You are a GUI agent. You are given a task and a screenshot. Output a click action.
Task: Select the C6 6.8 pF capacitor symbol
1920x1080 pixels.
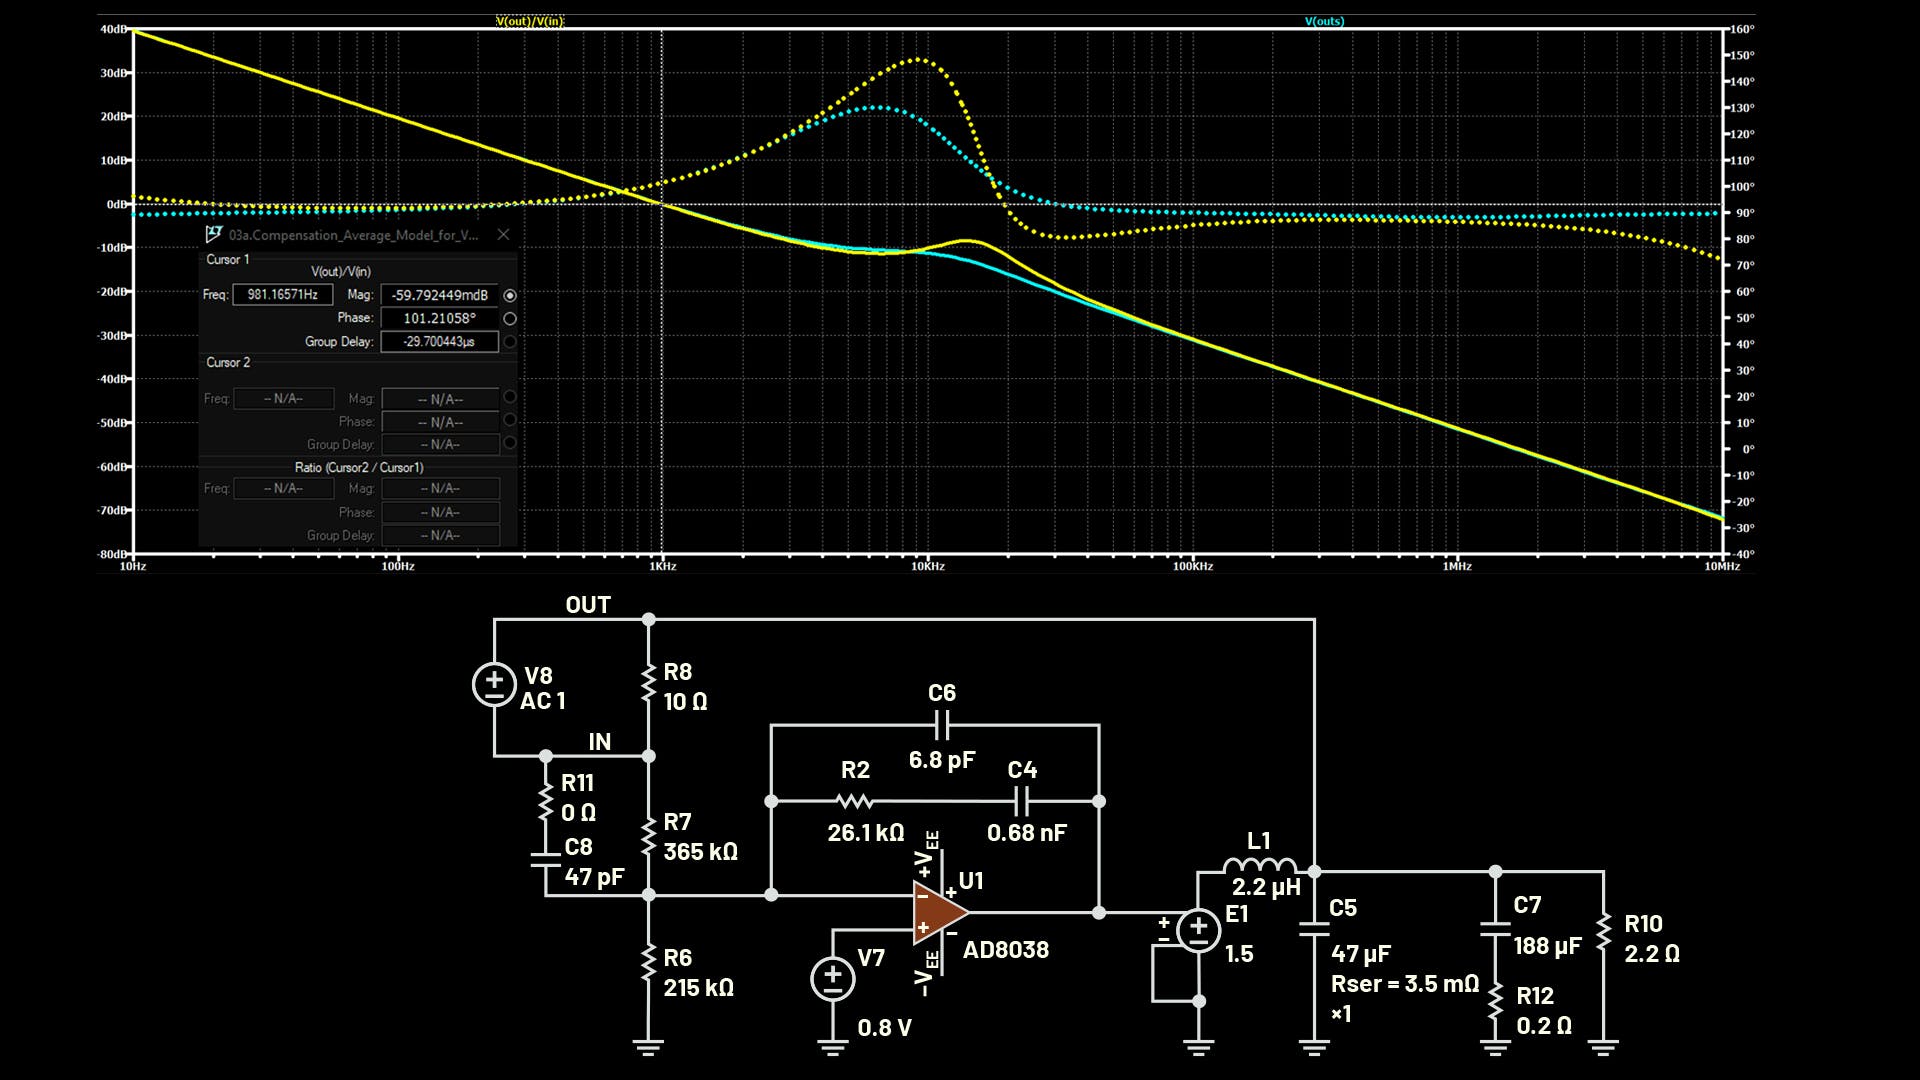point(941,725)
